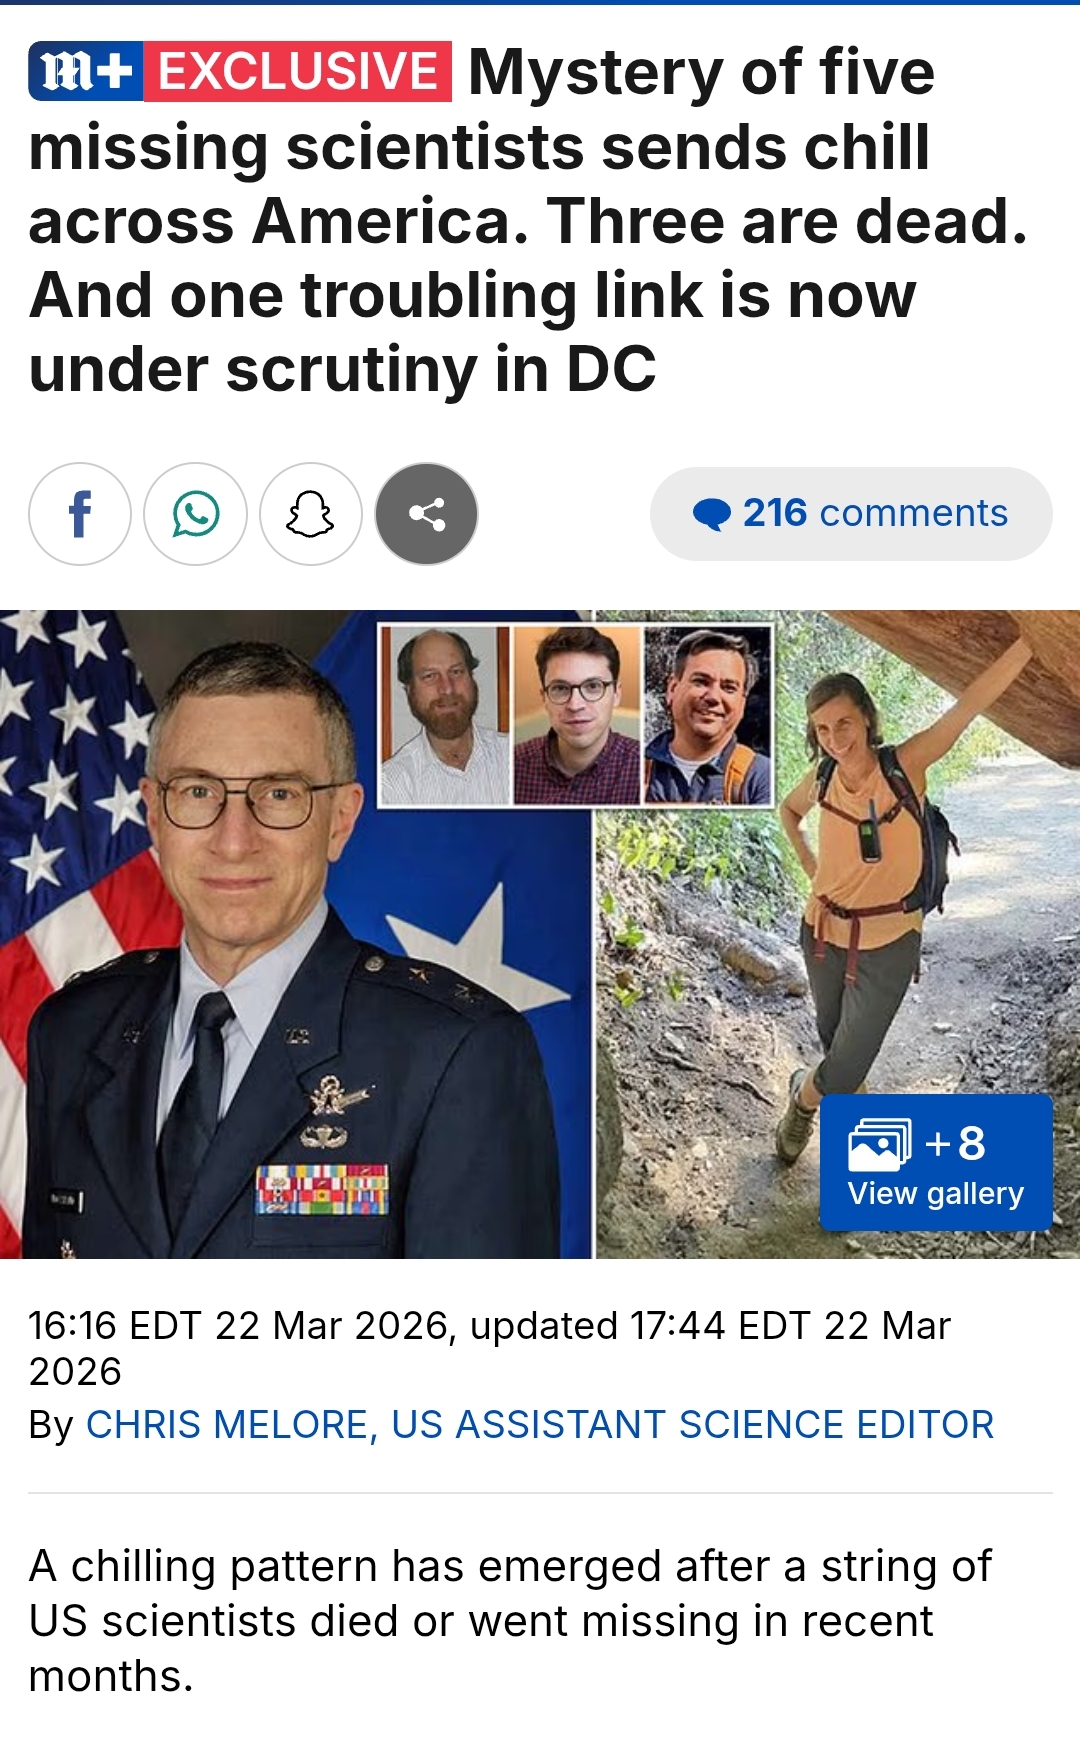Tap the gallery pictures icon on the image
Image resolution: width=1080 pixels, height=1739 pixels.
pos(880,1145)
